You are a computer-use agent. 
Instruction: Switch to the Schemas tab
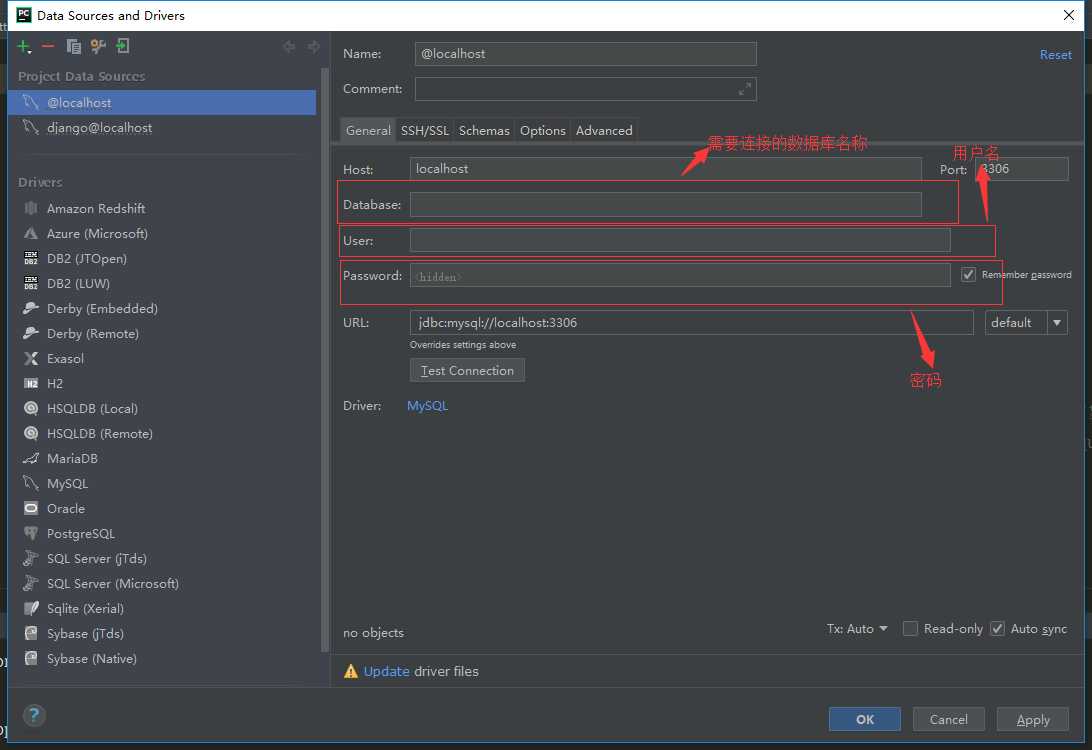(x=484, y=130)
